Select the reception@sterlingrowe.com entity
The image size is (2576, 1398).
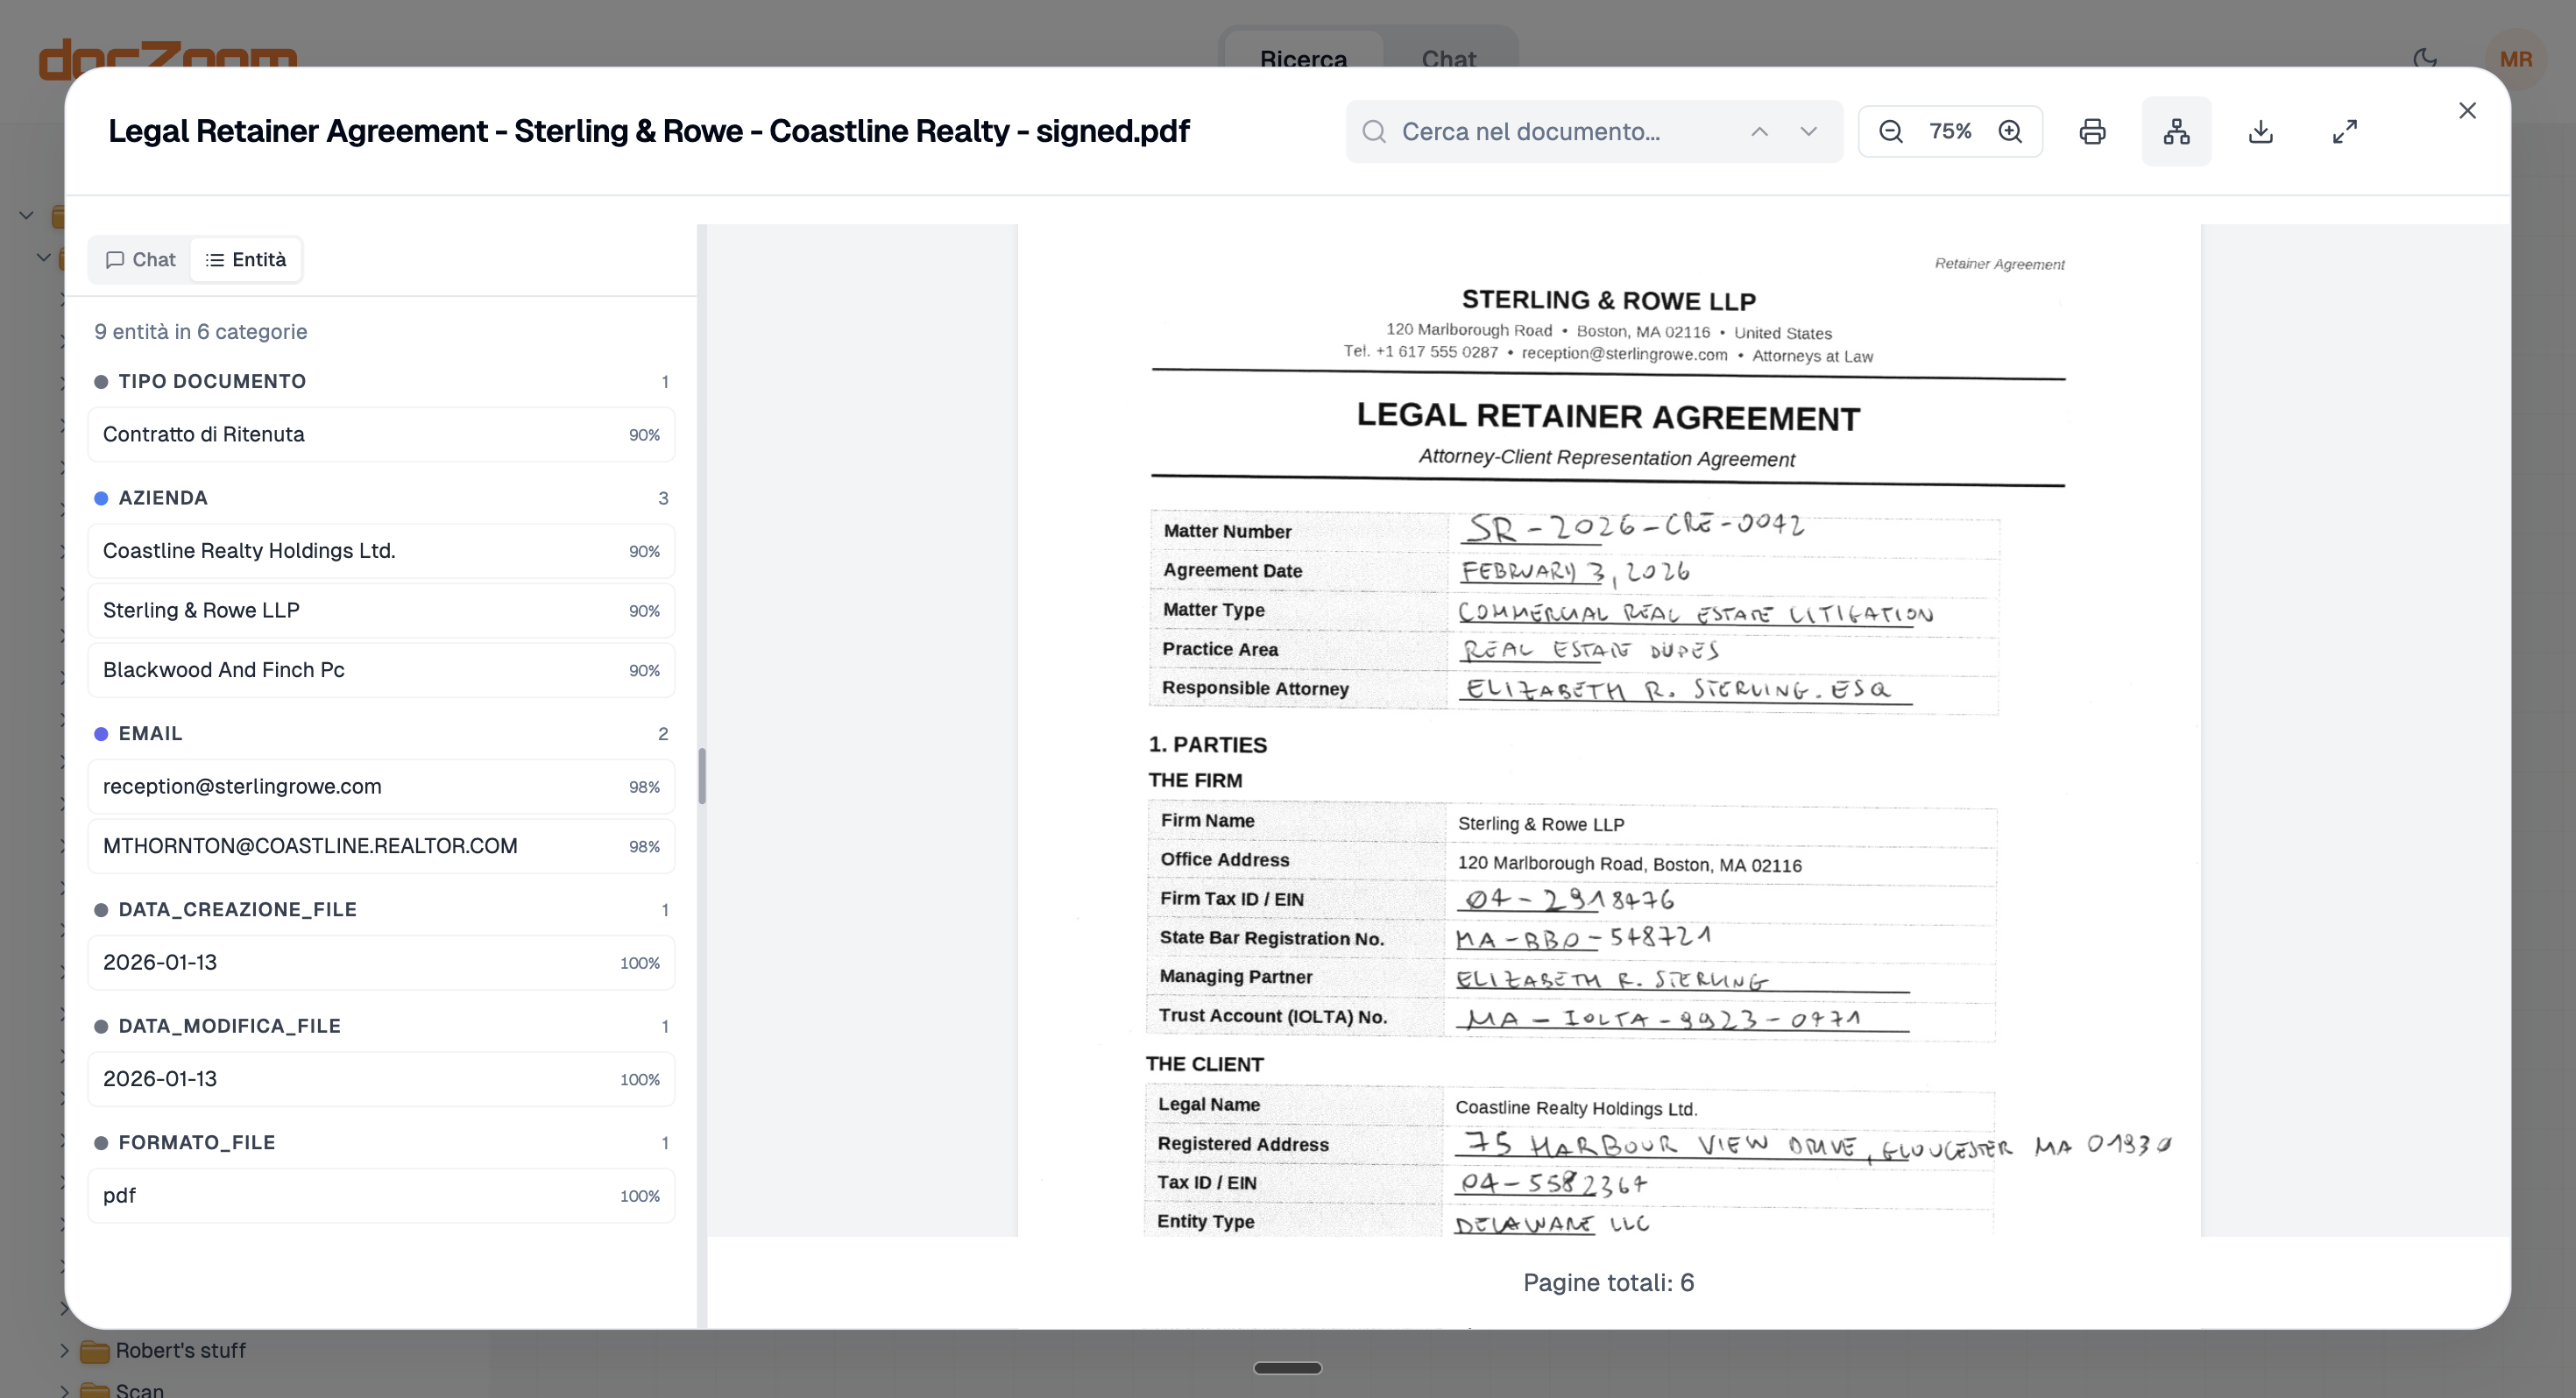[x=381, y=786]
